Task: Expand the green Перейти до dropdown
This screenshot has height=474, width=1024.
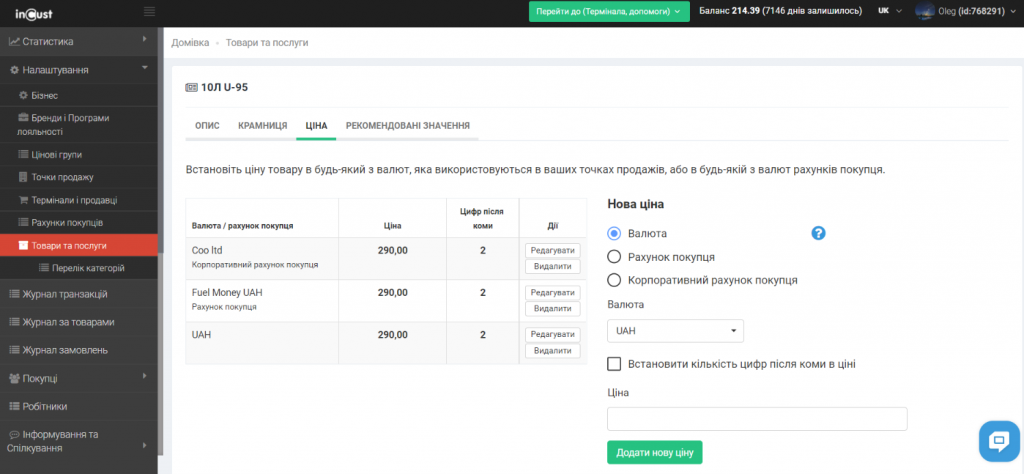Action: (x=610, y=11)
